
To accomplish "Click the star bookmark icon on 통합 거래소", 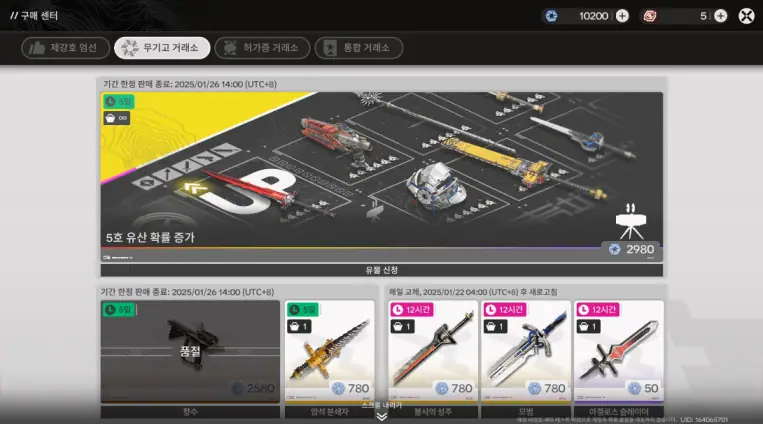I will (330, 48).
